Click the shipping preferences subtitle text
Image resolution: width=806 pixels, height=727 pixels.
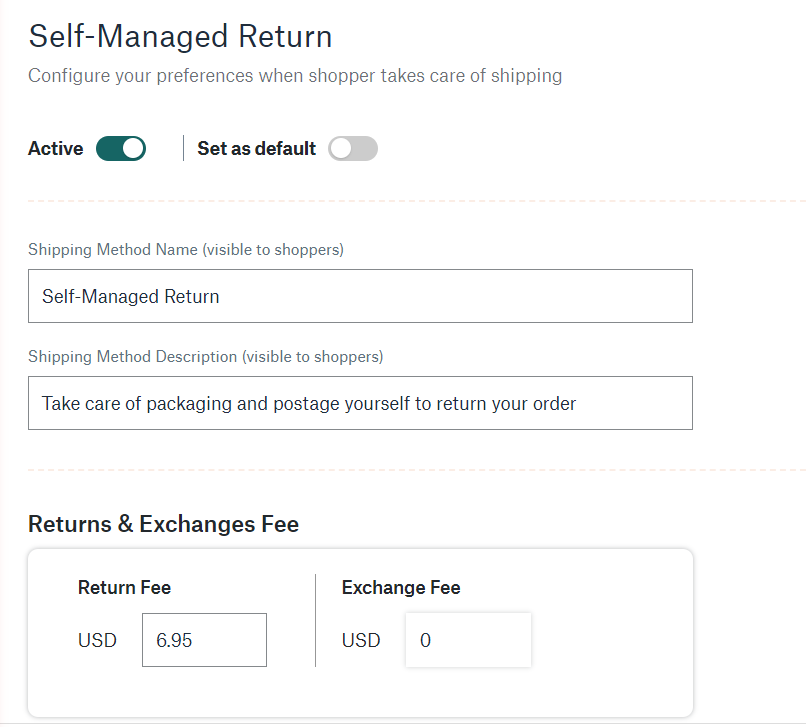[x=295, y=75]
